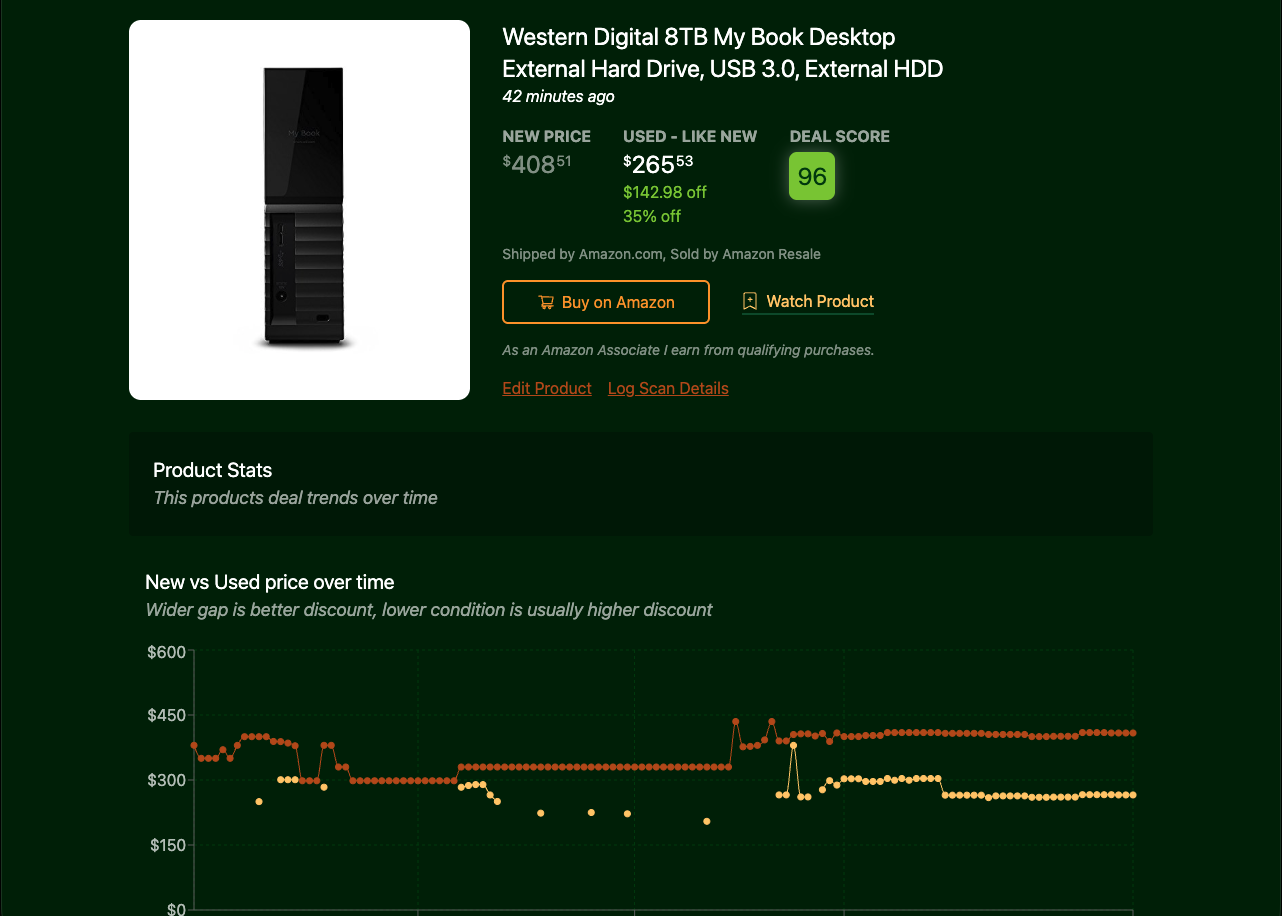The height and width of the screenshot is (916, 1282).
Task: Click the Western Digital 8TB product title
Action: click(x=722, y=53)
